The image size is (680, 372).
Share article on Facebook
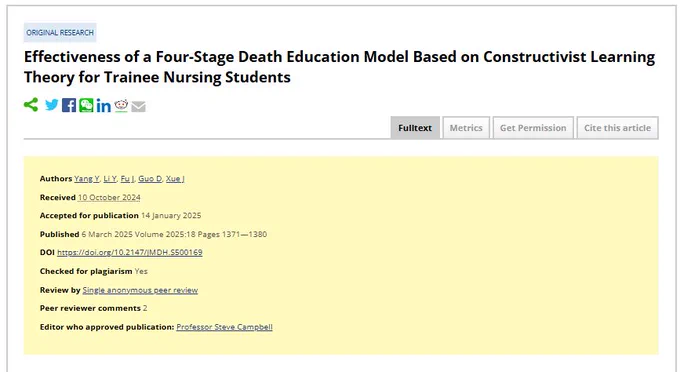pos(69,105)
